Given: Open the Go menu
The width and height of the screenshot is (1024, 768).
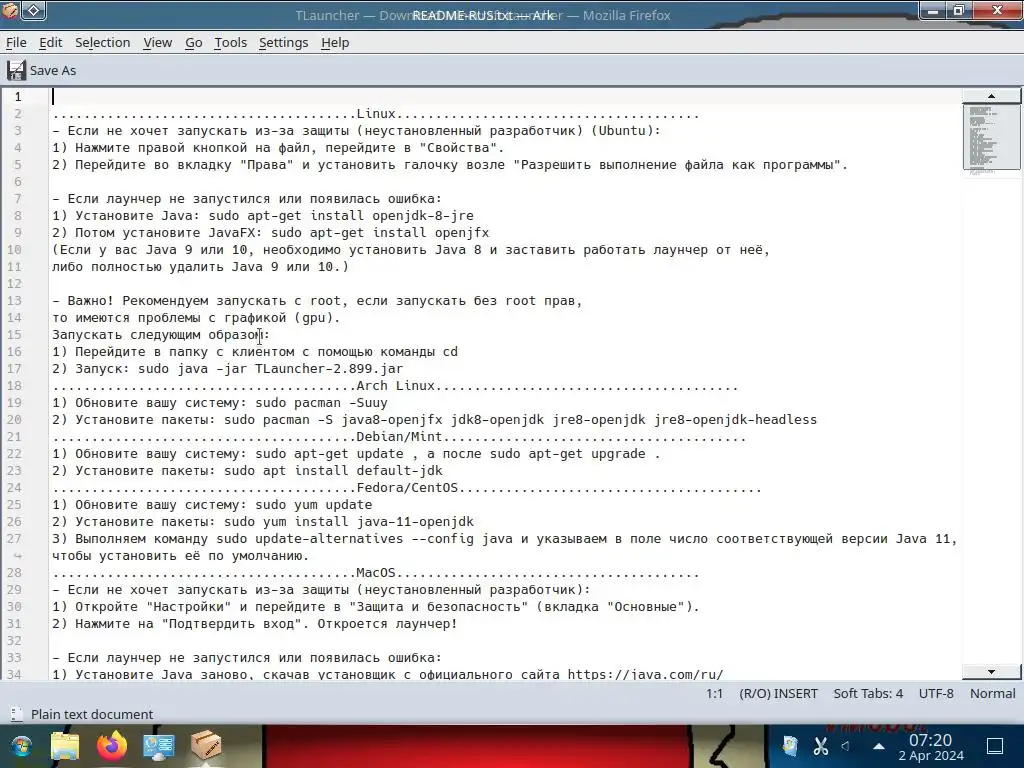Looking at the screenshot, I should click(193, 42).
